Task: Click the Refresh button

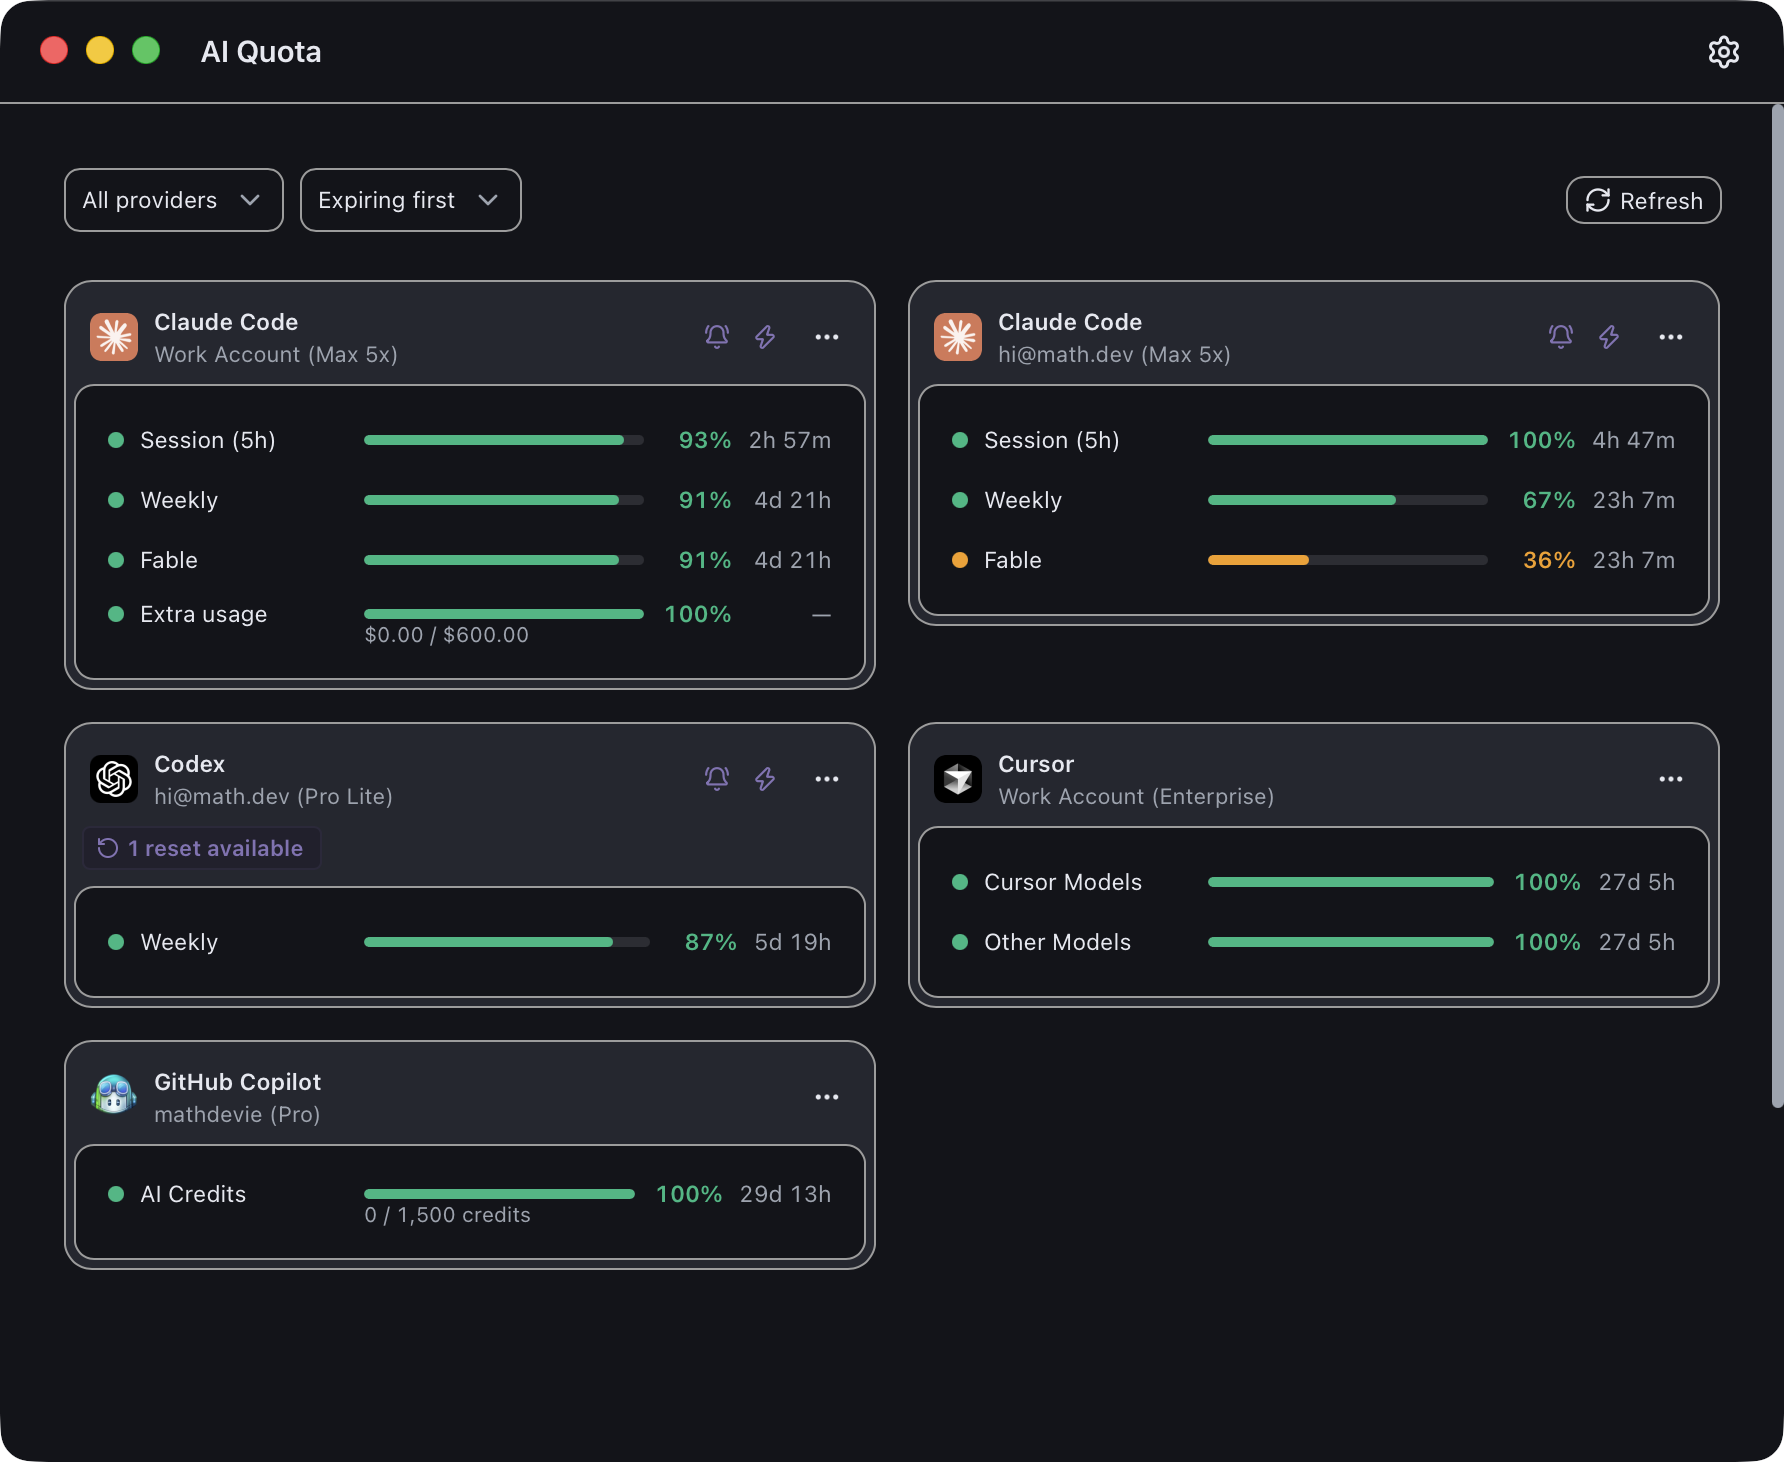Action: point(1643,200)
